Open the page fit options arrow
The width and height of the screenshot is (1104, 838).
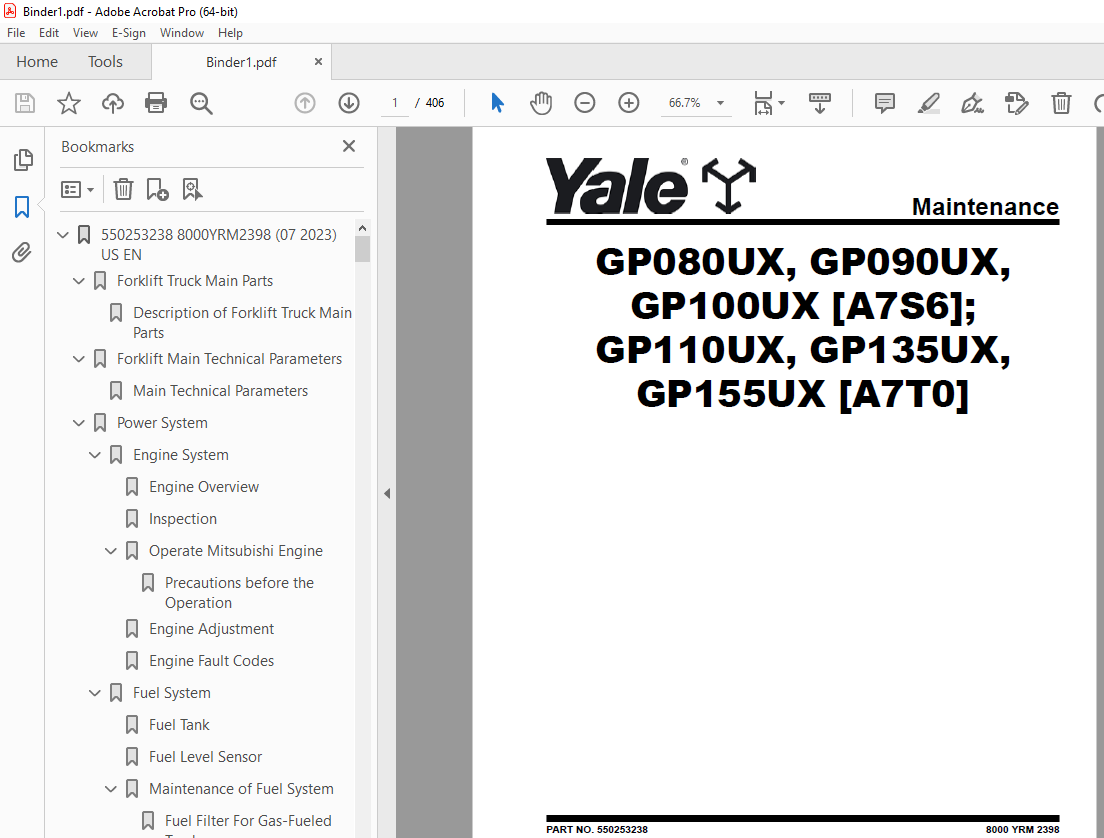[782, 103]
